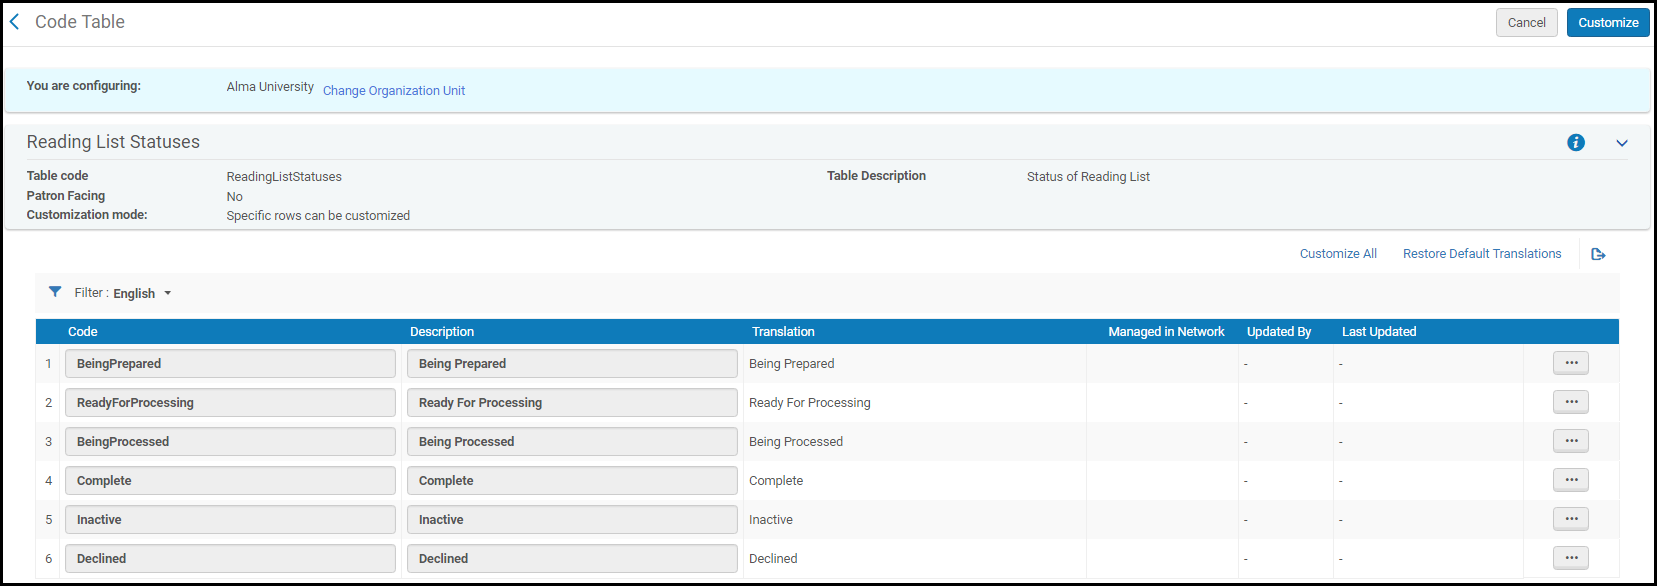
Task: Open row actions for Being Processed
Action: coord(1571,441)
